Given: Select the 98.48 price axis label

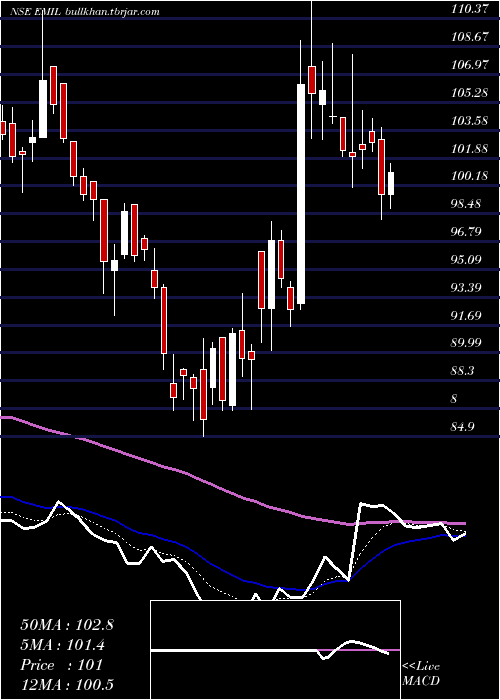Looking at the screenshot, I should [x=466, y=204].
